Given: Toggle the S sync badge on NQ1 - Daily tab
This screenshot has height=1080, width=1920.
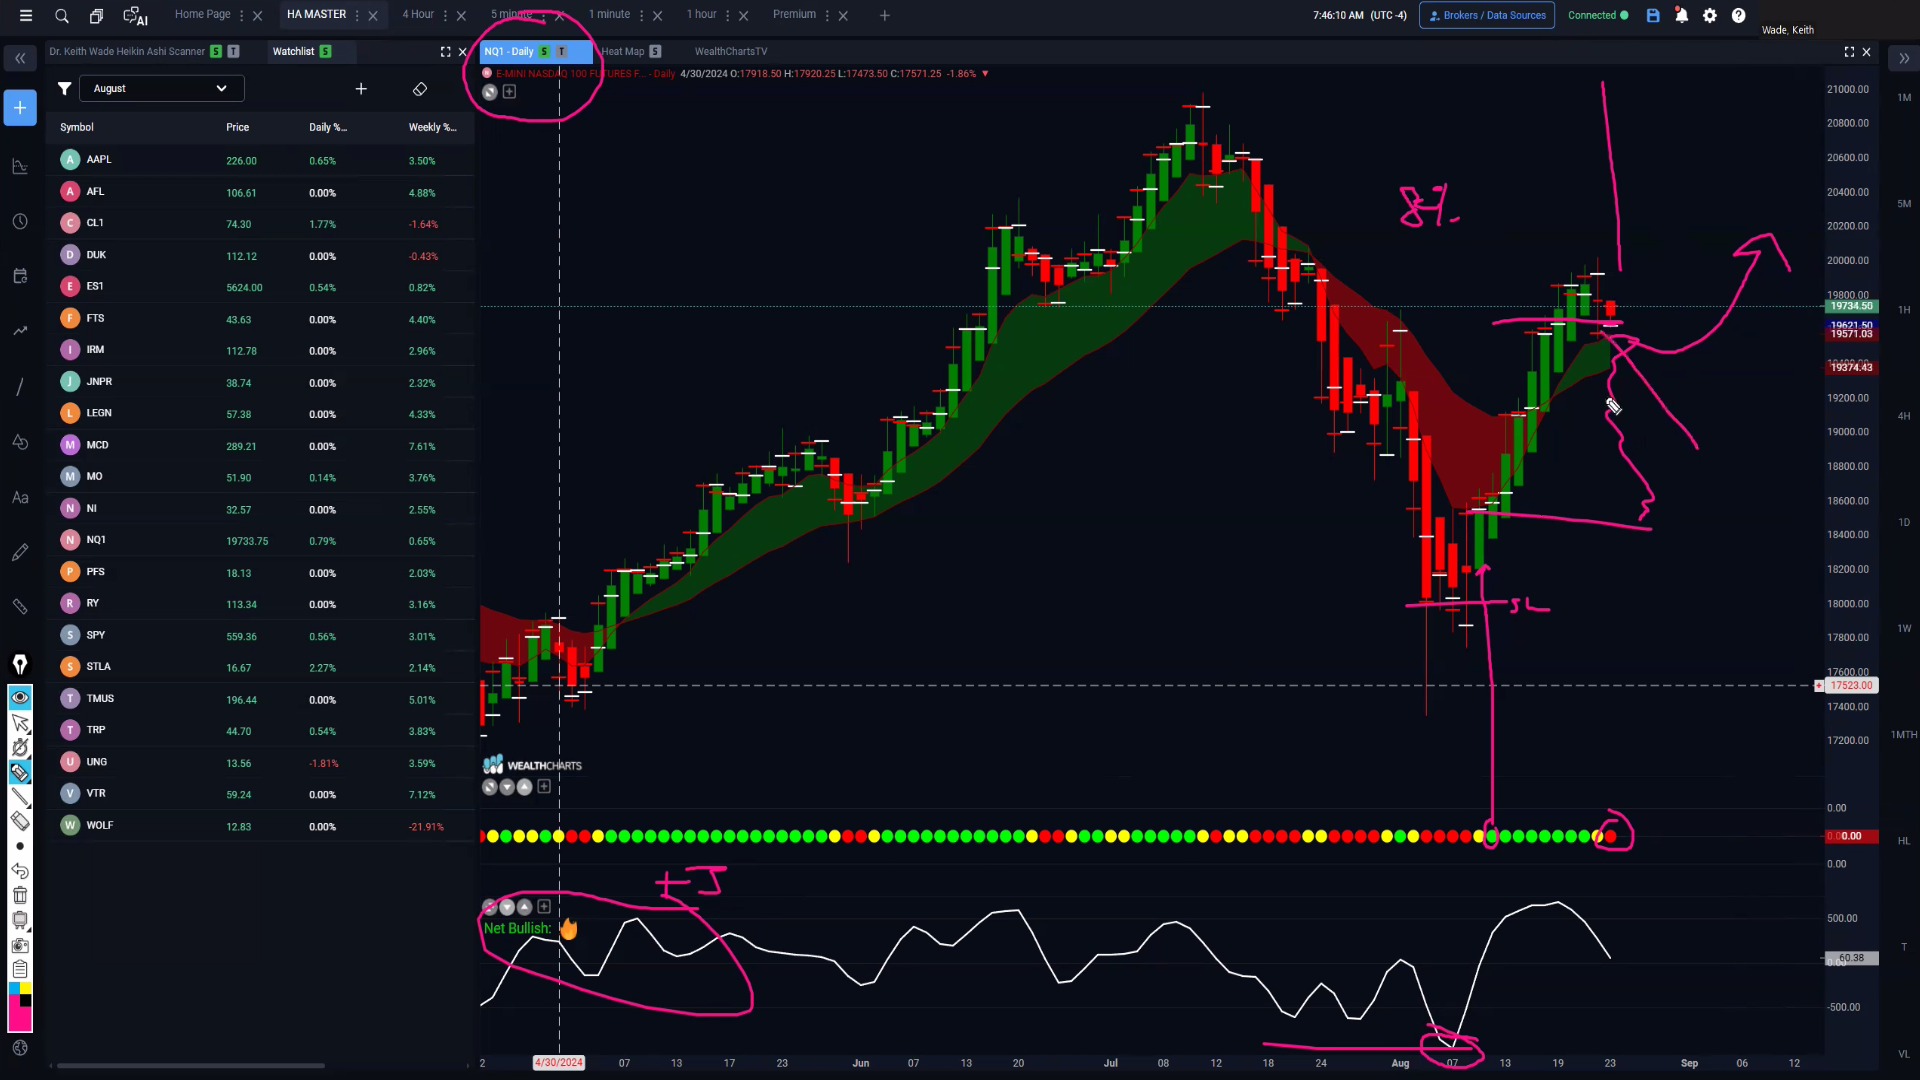Looking at the screenshot, I should pyautogui.click(x=544, y=51).
